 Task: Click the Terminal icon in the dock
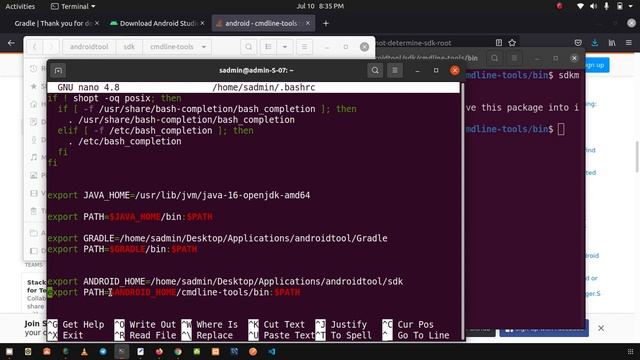122,351
